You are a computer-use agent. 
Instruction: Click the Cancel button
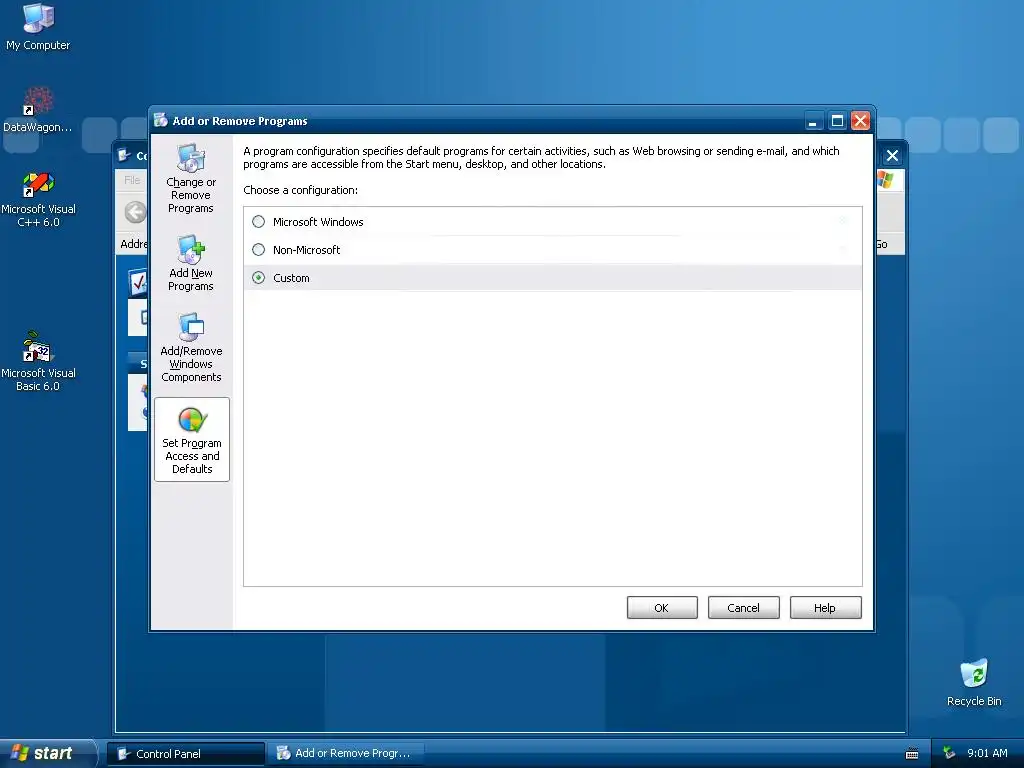tap(743, 607)
